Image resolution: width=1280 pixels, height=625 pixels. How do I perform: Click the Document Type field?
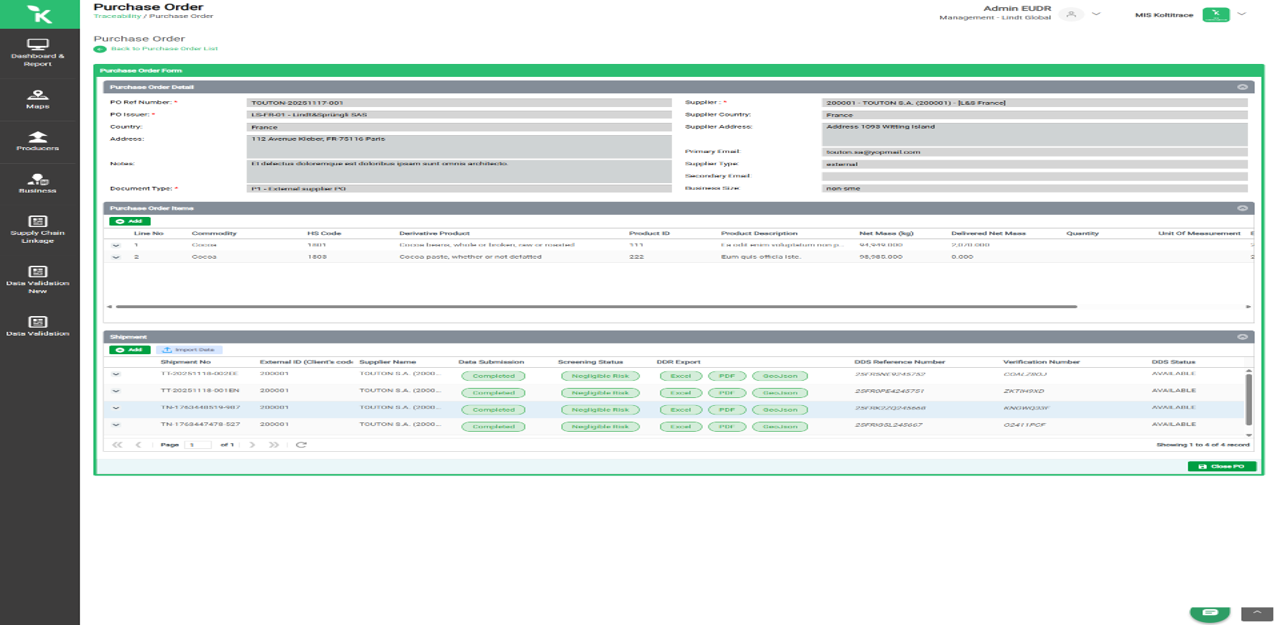pyautogui.click(x=458, y=188)
